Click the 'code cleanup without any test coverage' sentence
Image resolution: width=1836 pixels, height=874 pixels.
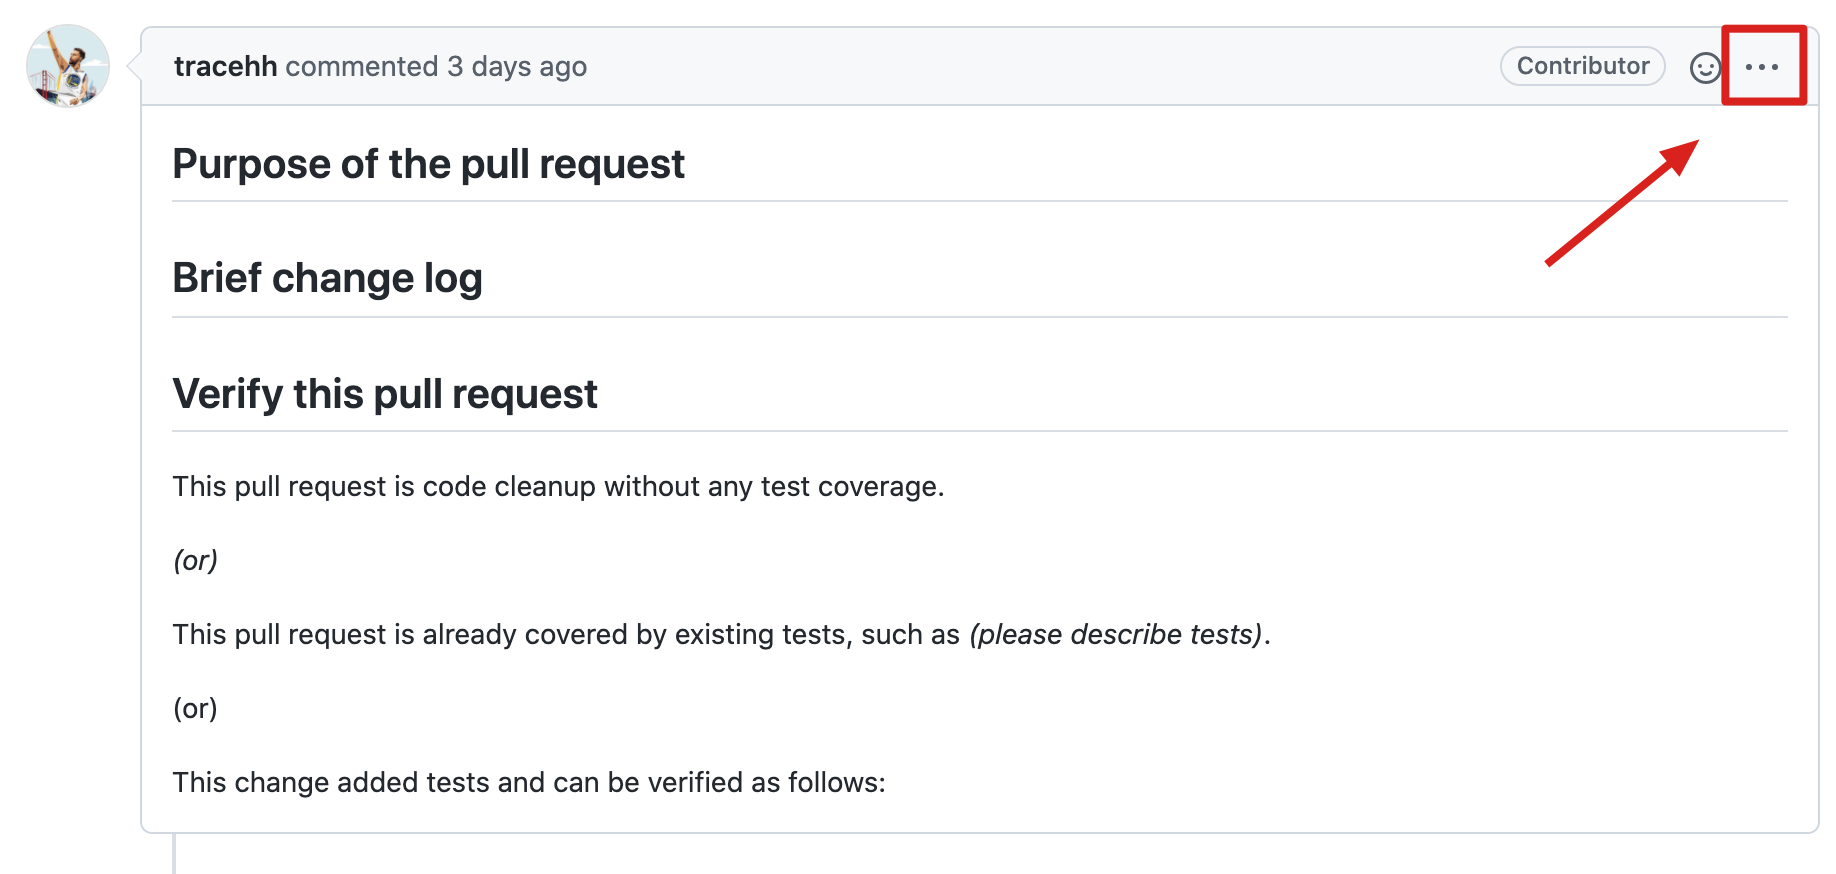coord(558,486)
